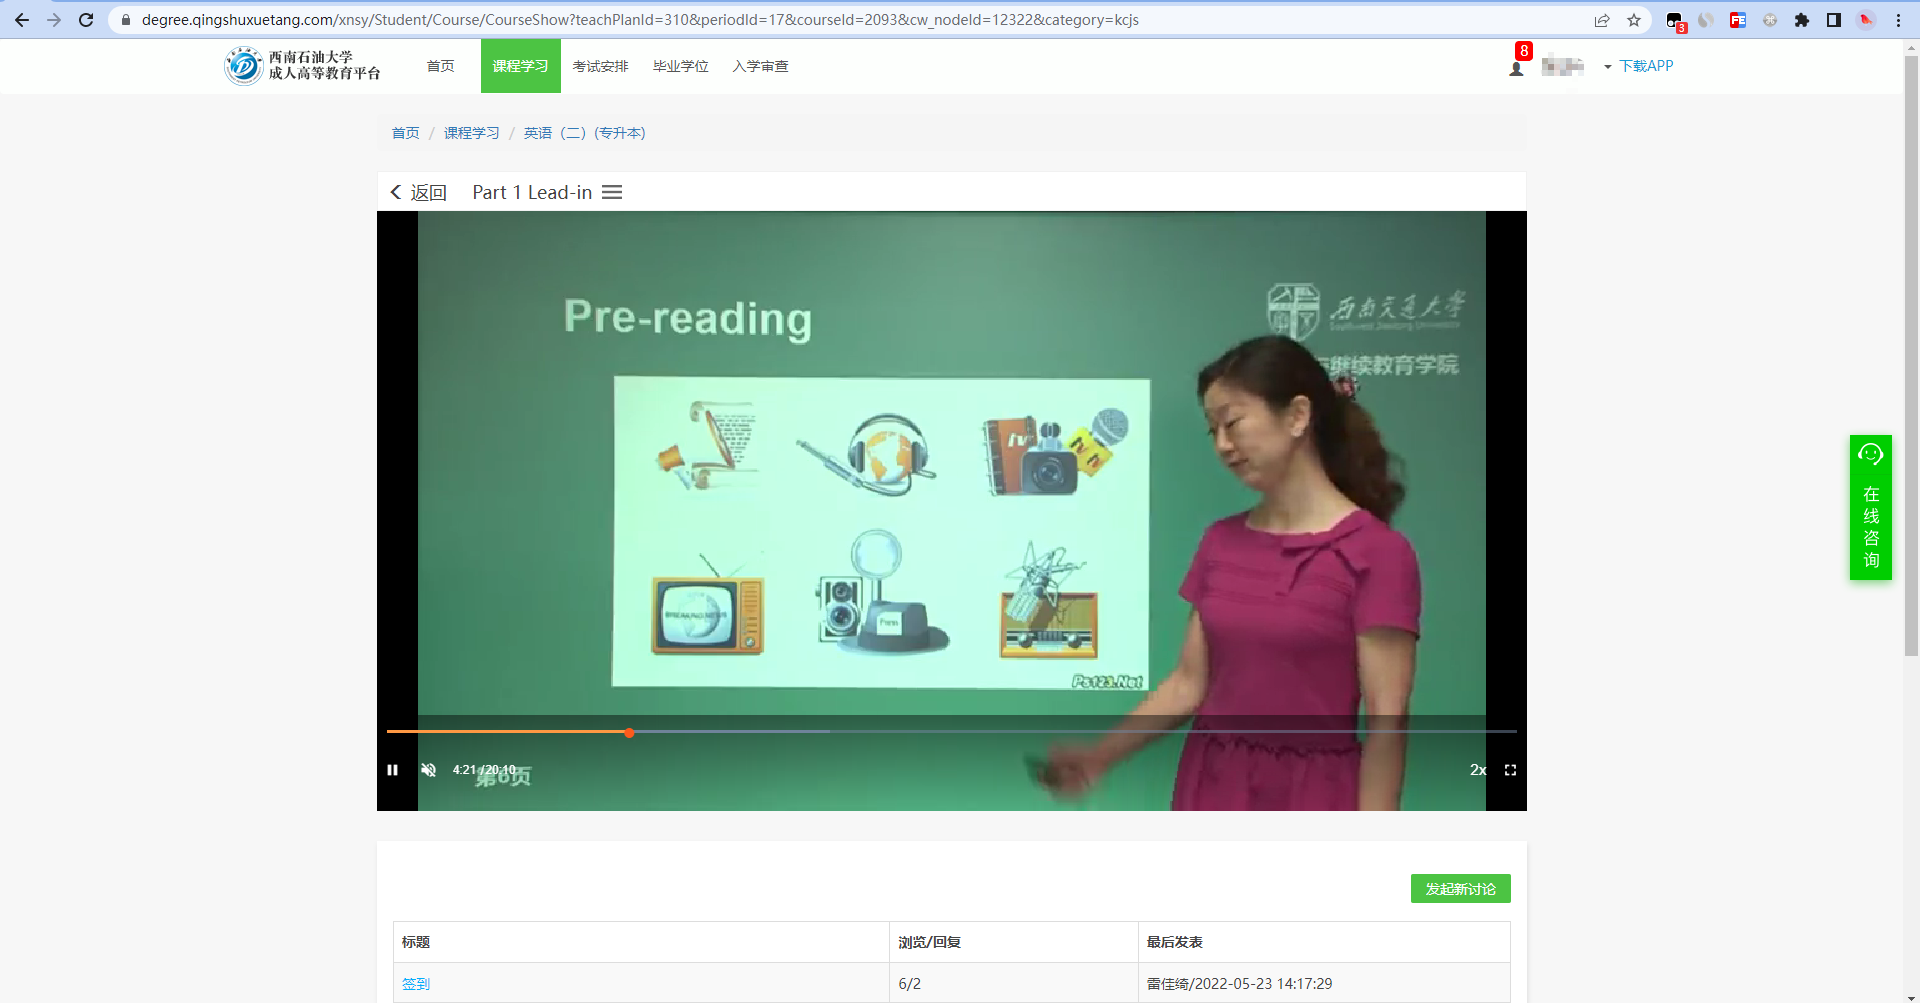Image resolution: width=1920 pixels, height=1003 pixels.
Task: Click the red FE extension icon
Action: 1738,20
